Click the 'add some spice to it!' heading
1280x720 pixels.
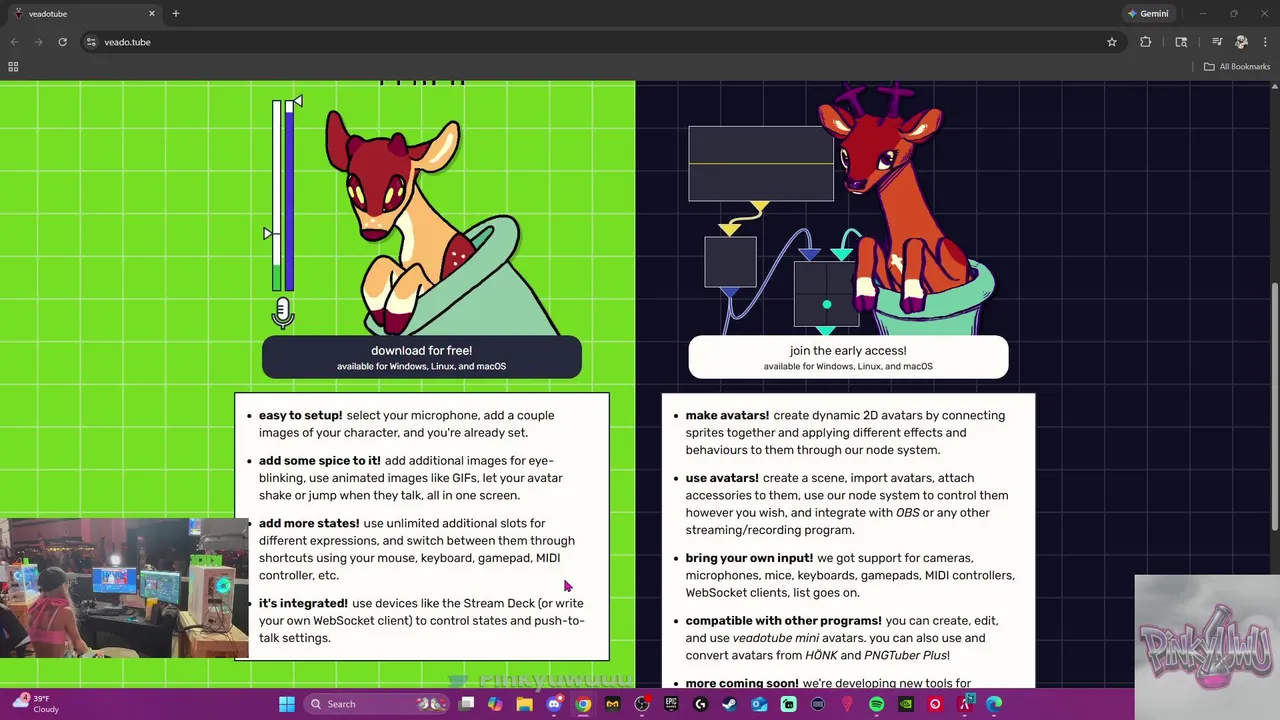[x=320, y=460]
